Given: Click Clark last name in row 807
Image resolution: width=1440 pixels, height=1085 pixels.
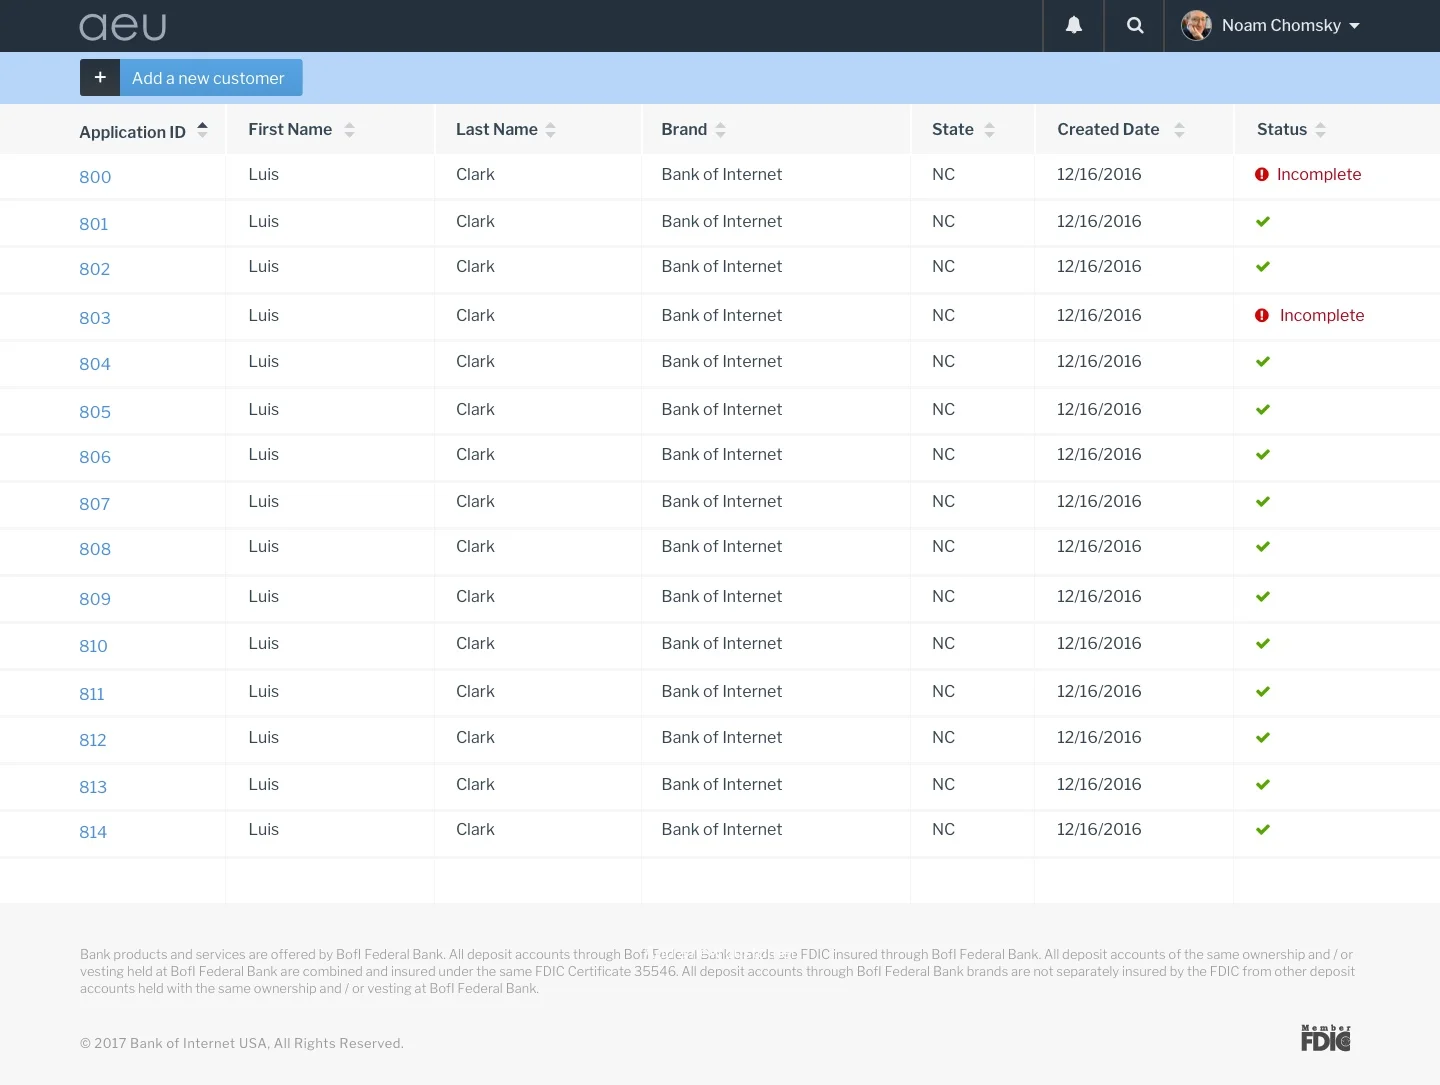Looking at the screenshot, I should tap(475, 501).
